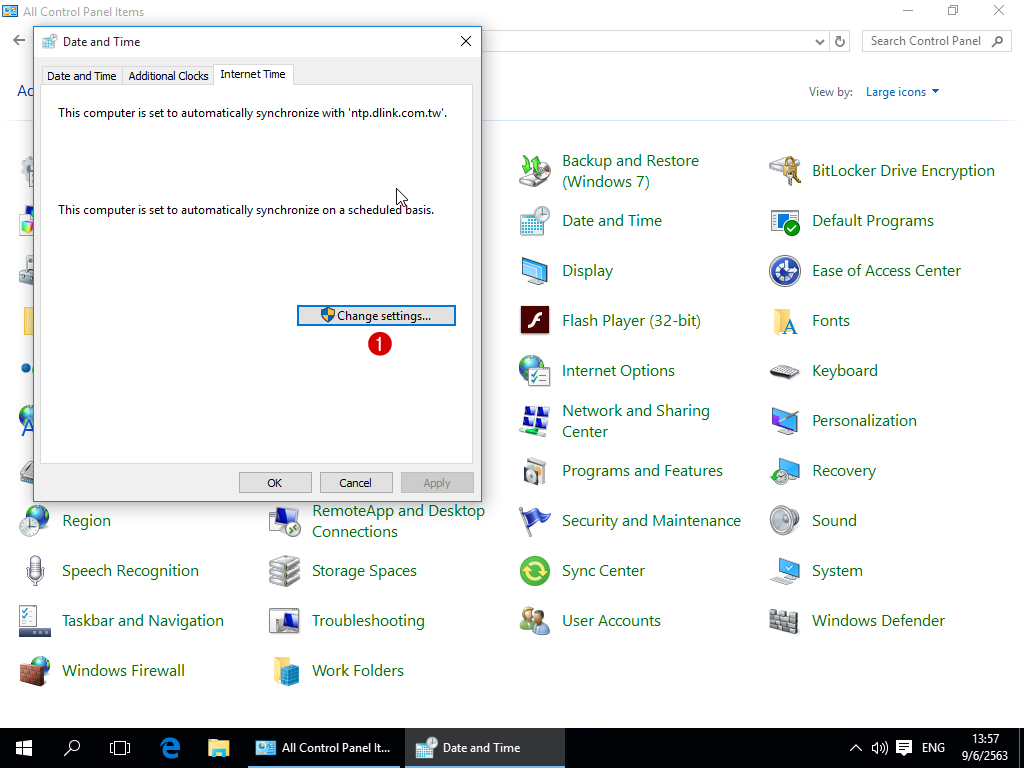The width and height of the screenshot is (1024, 768).
Task: Open the Speech Recognition microphone icon
Action: pos(35,571)
